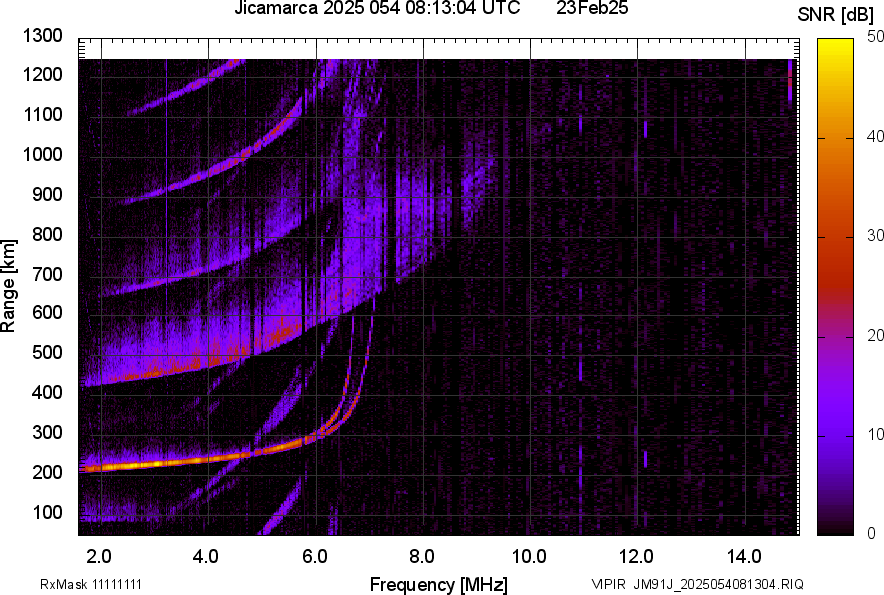The image size is (884, 595).
Task: Click the 'VIPIR JM91J_2025054081304.RIQ' file name
Action: [697, 584]
